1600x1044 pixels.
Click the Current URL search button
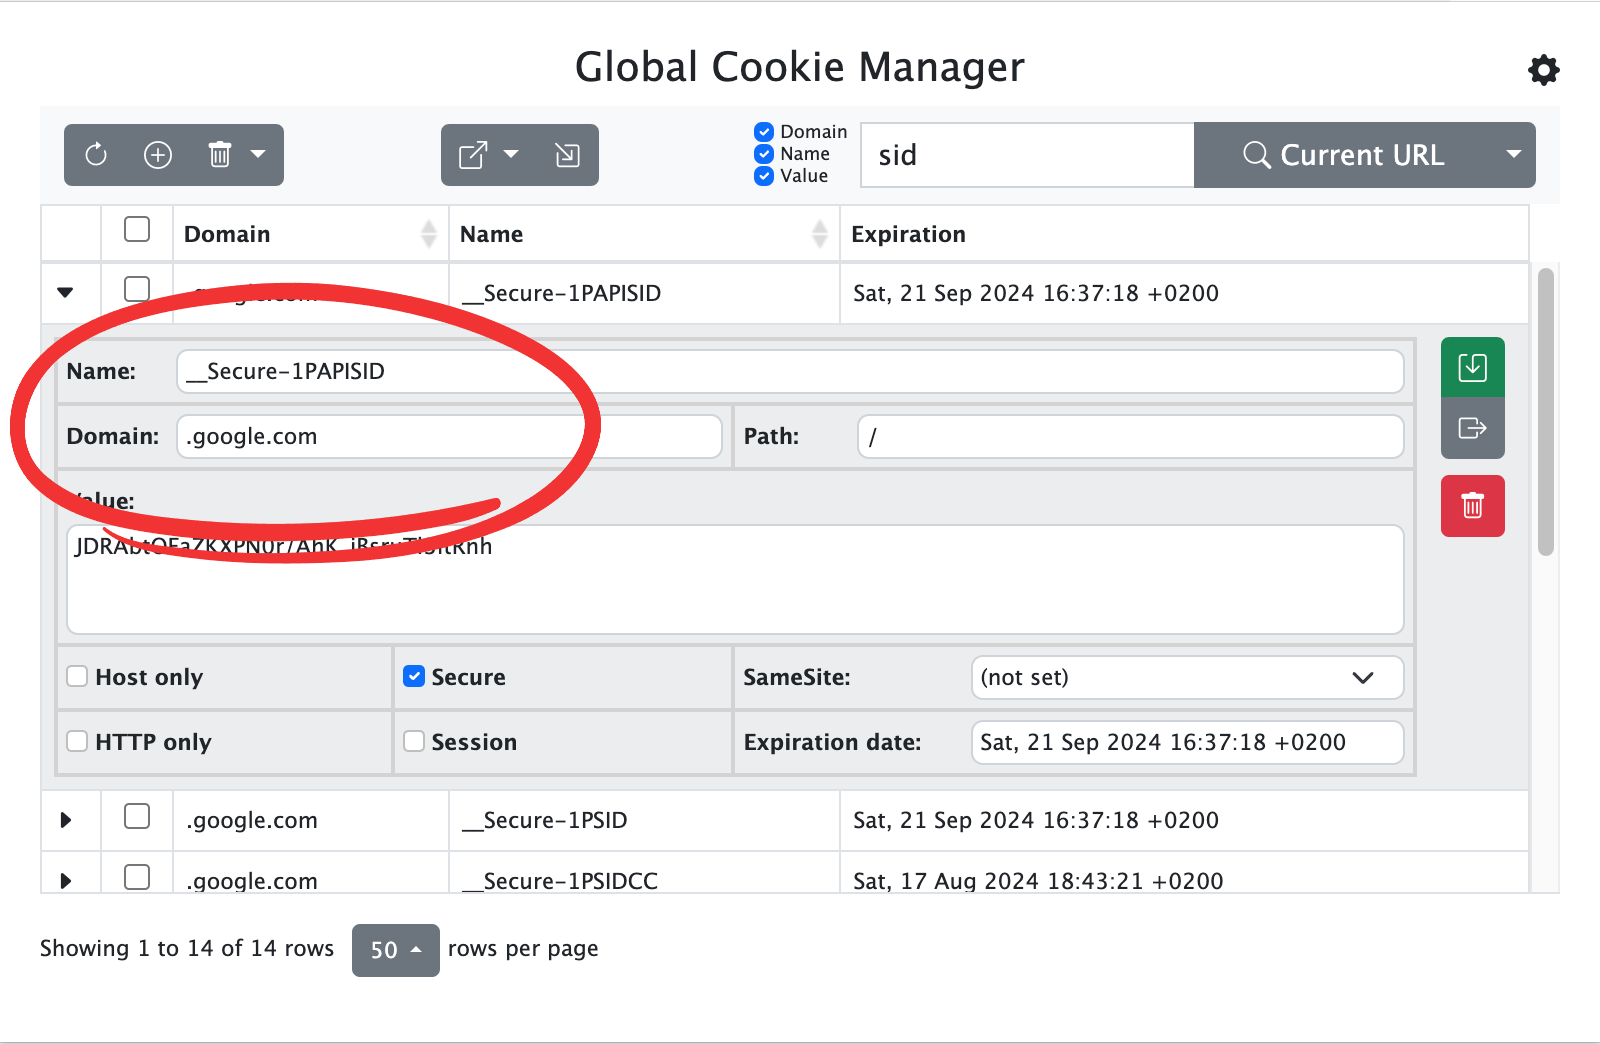pos(1343,155)
